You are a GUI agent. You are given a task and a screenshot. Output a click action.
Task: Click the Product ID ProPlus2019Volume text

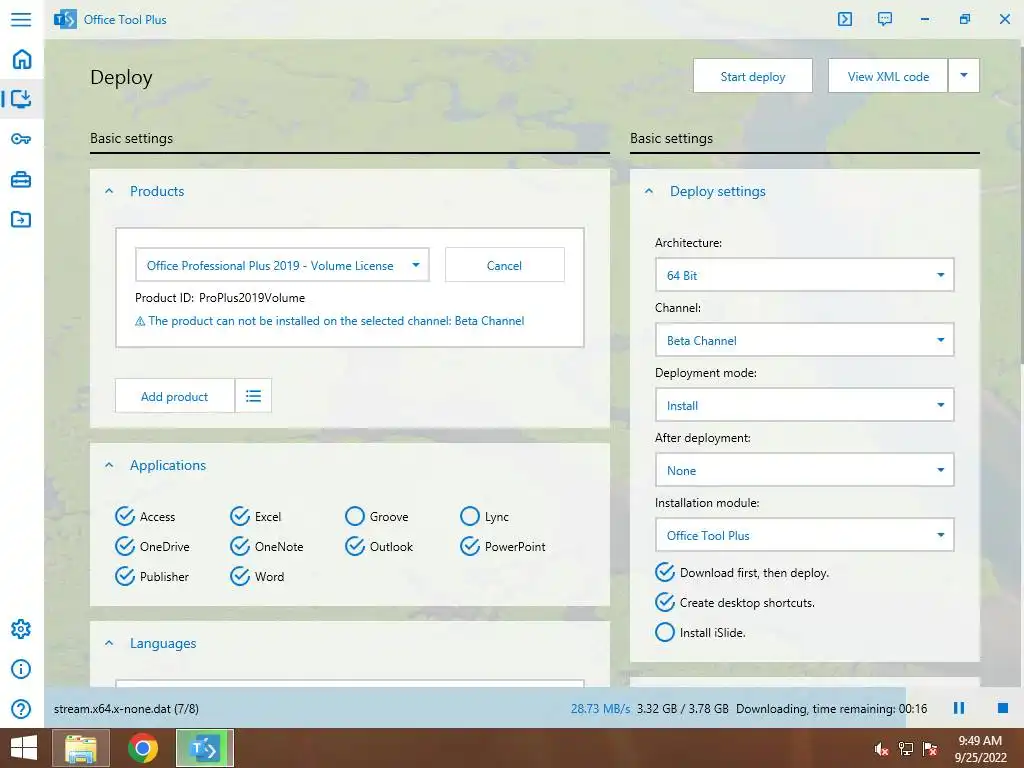pos(220,298)
